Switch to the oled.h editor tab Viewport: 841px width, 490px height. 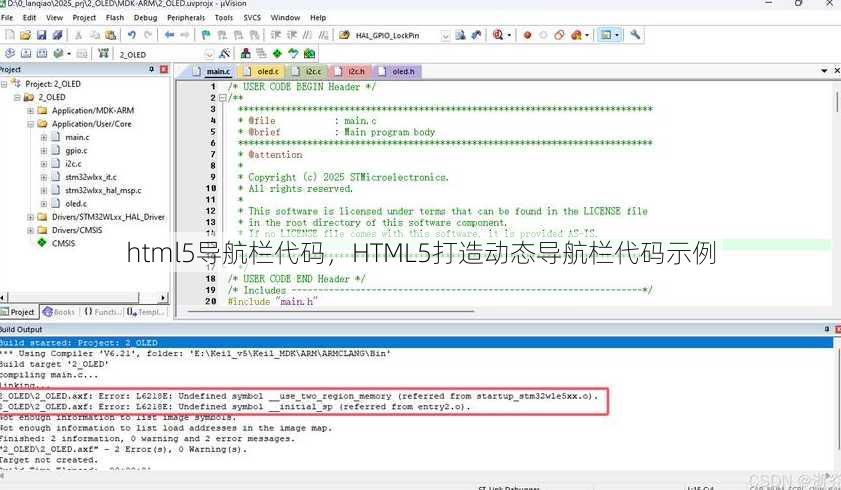coord(398,71)
